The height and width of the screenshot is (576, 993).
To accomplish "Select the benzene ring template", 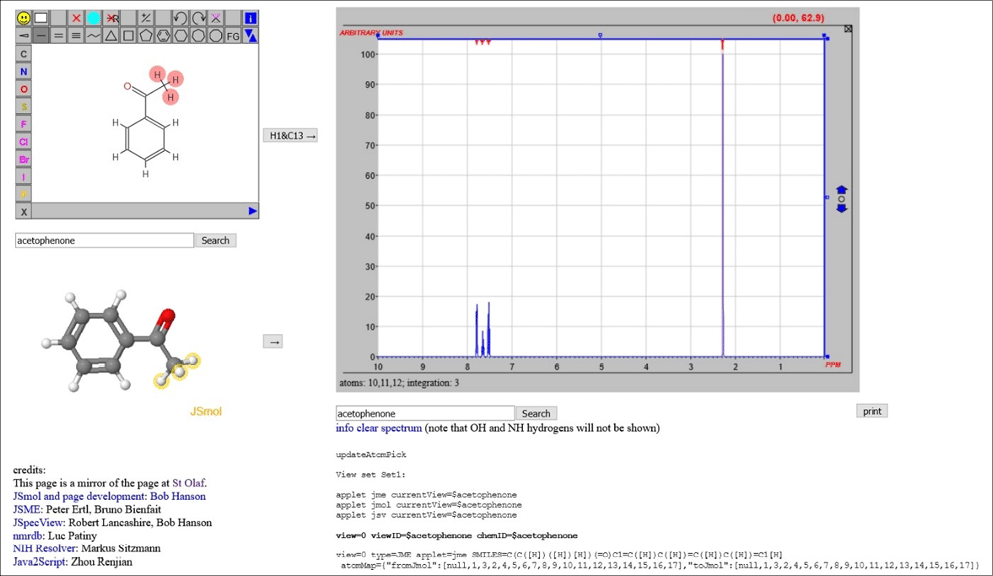I will coord(163,35).
